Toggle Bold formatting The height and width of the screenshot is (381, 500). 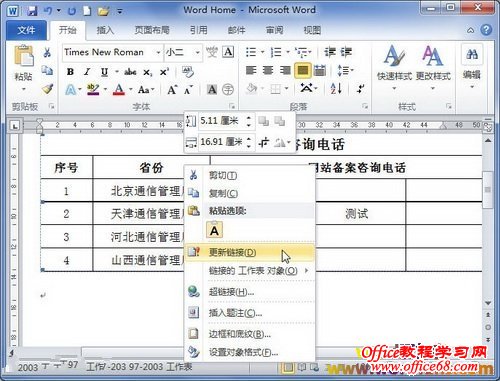70,72
